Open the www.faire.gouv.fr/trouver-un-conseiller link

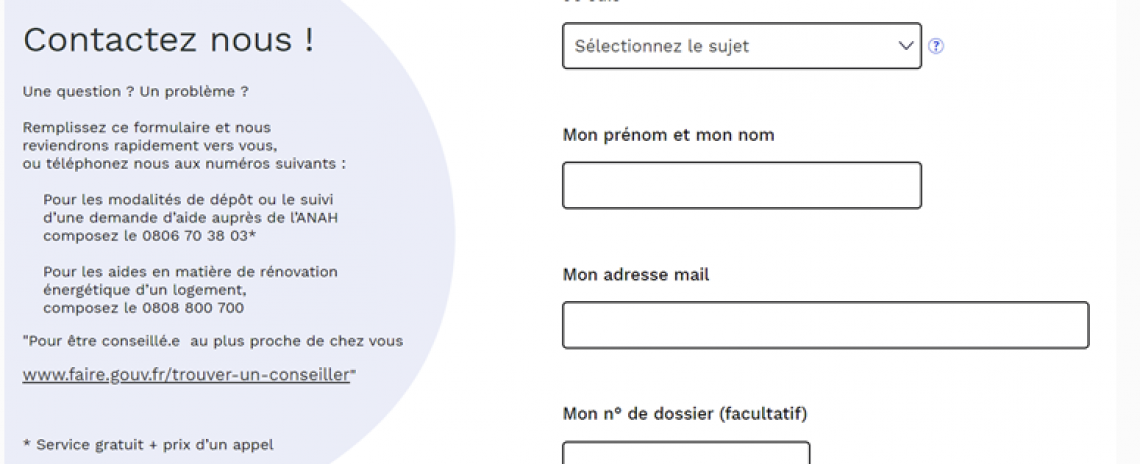pos(186,375)
